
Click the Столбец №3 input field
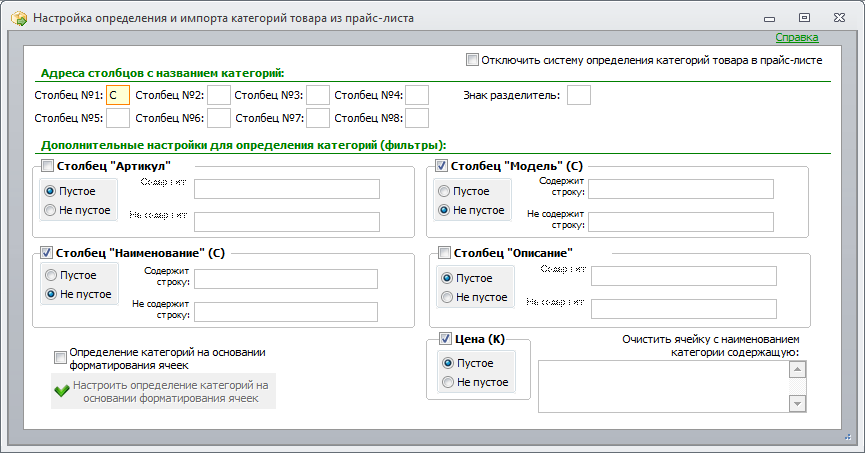pos(318,95)
